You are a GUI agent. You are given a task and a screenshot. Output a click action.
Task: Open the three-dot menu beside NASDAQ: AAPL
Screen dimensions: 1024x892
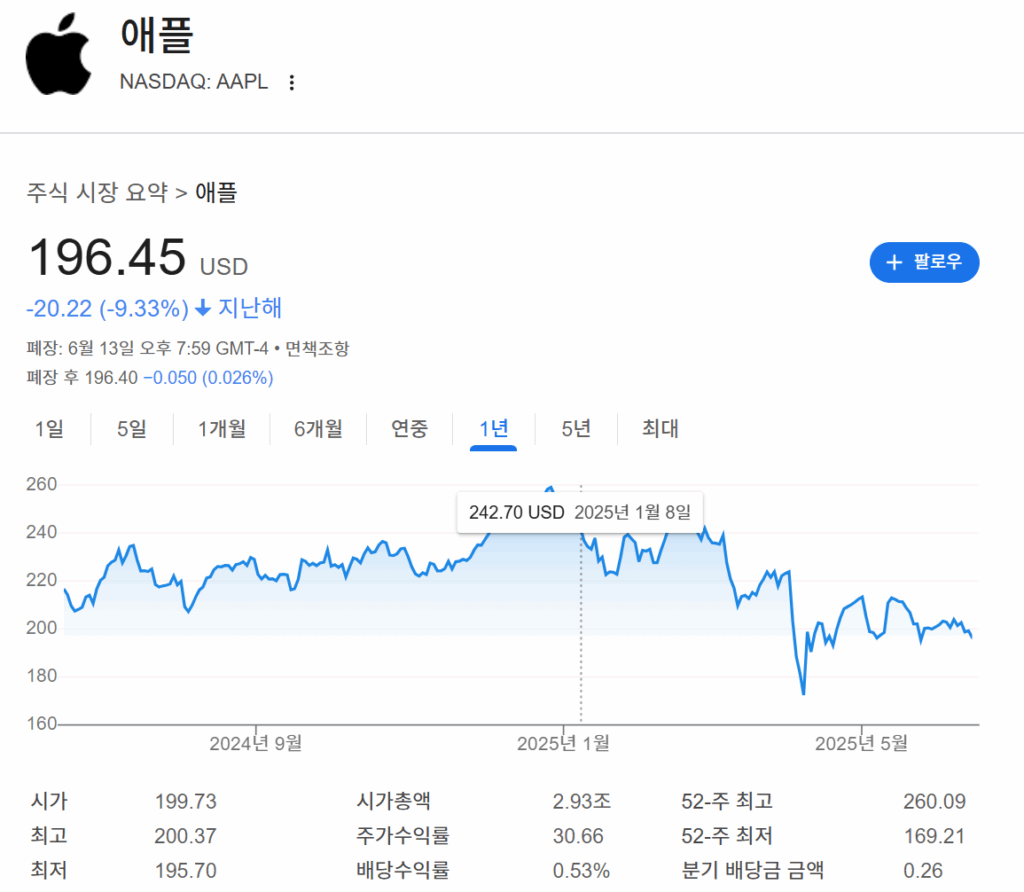coord(292,82)
